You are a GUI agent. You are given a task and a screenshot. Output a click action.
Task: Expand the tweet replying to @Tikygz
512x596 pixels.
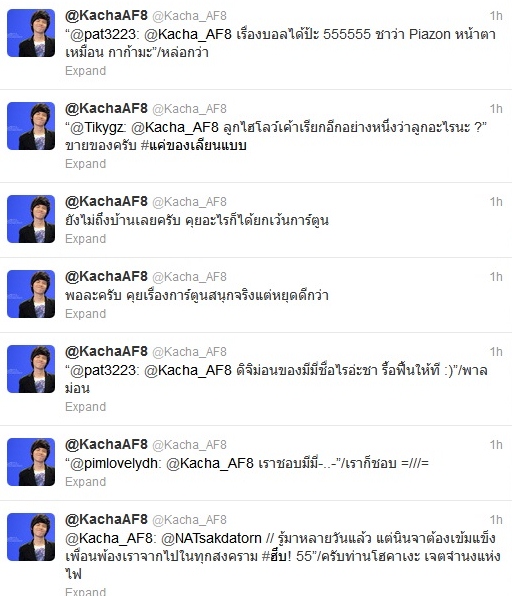click(86, 163)
